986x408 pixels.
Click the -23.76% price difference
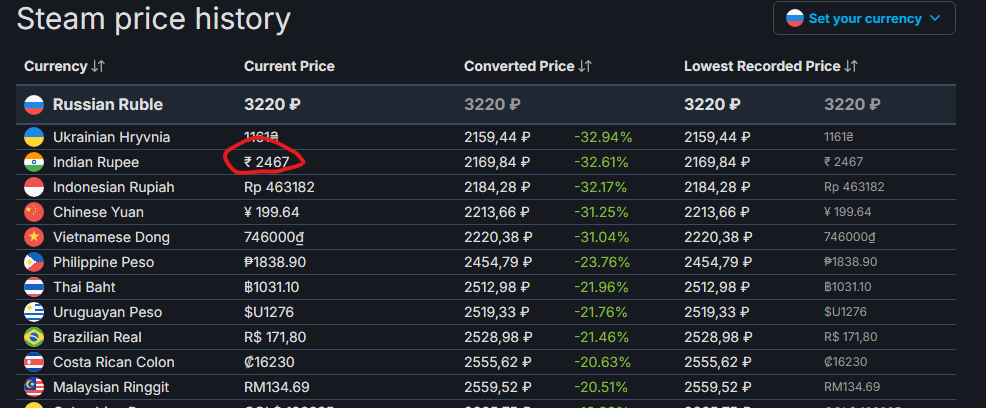pos(602,262)
